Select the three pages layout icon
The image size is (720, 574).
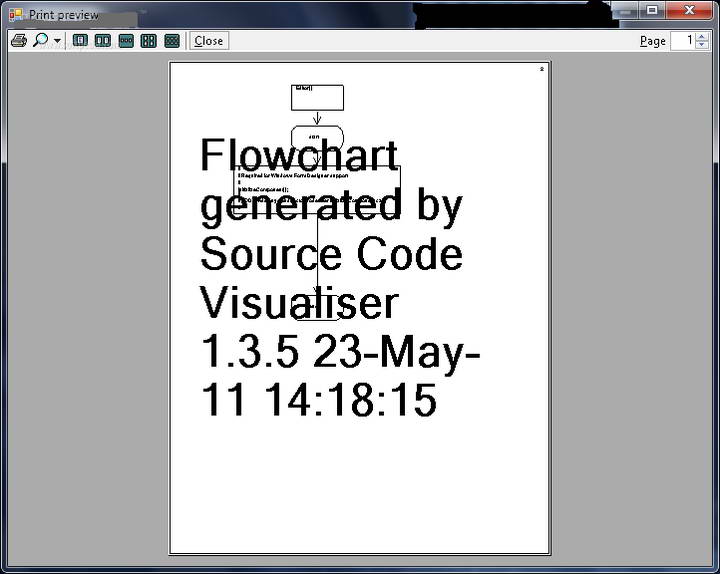pos(126,41)
